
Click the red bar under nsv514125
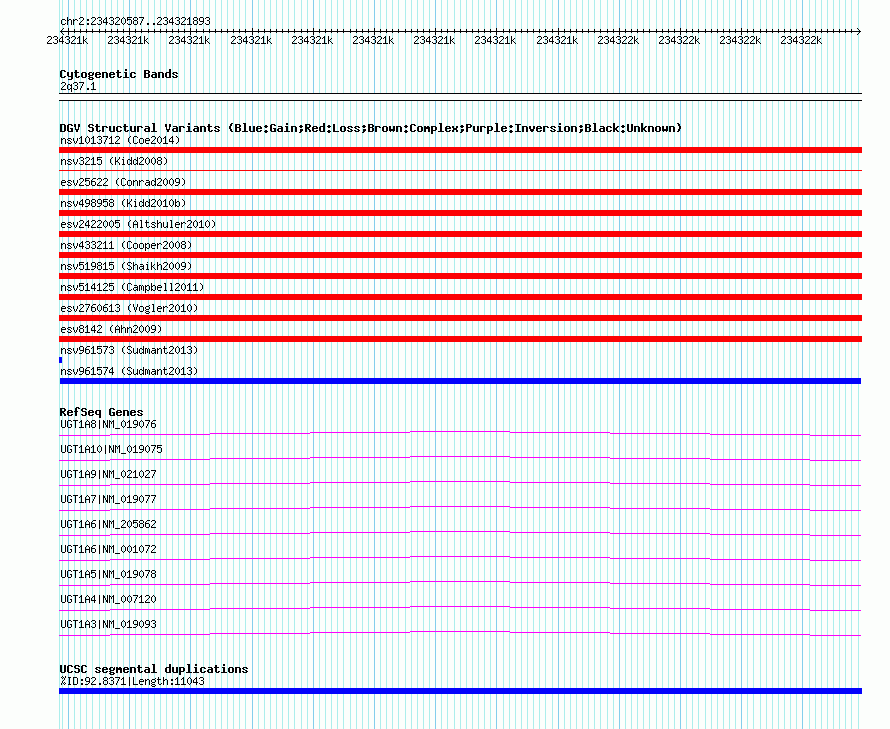[x=460, y=297]
